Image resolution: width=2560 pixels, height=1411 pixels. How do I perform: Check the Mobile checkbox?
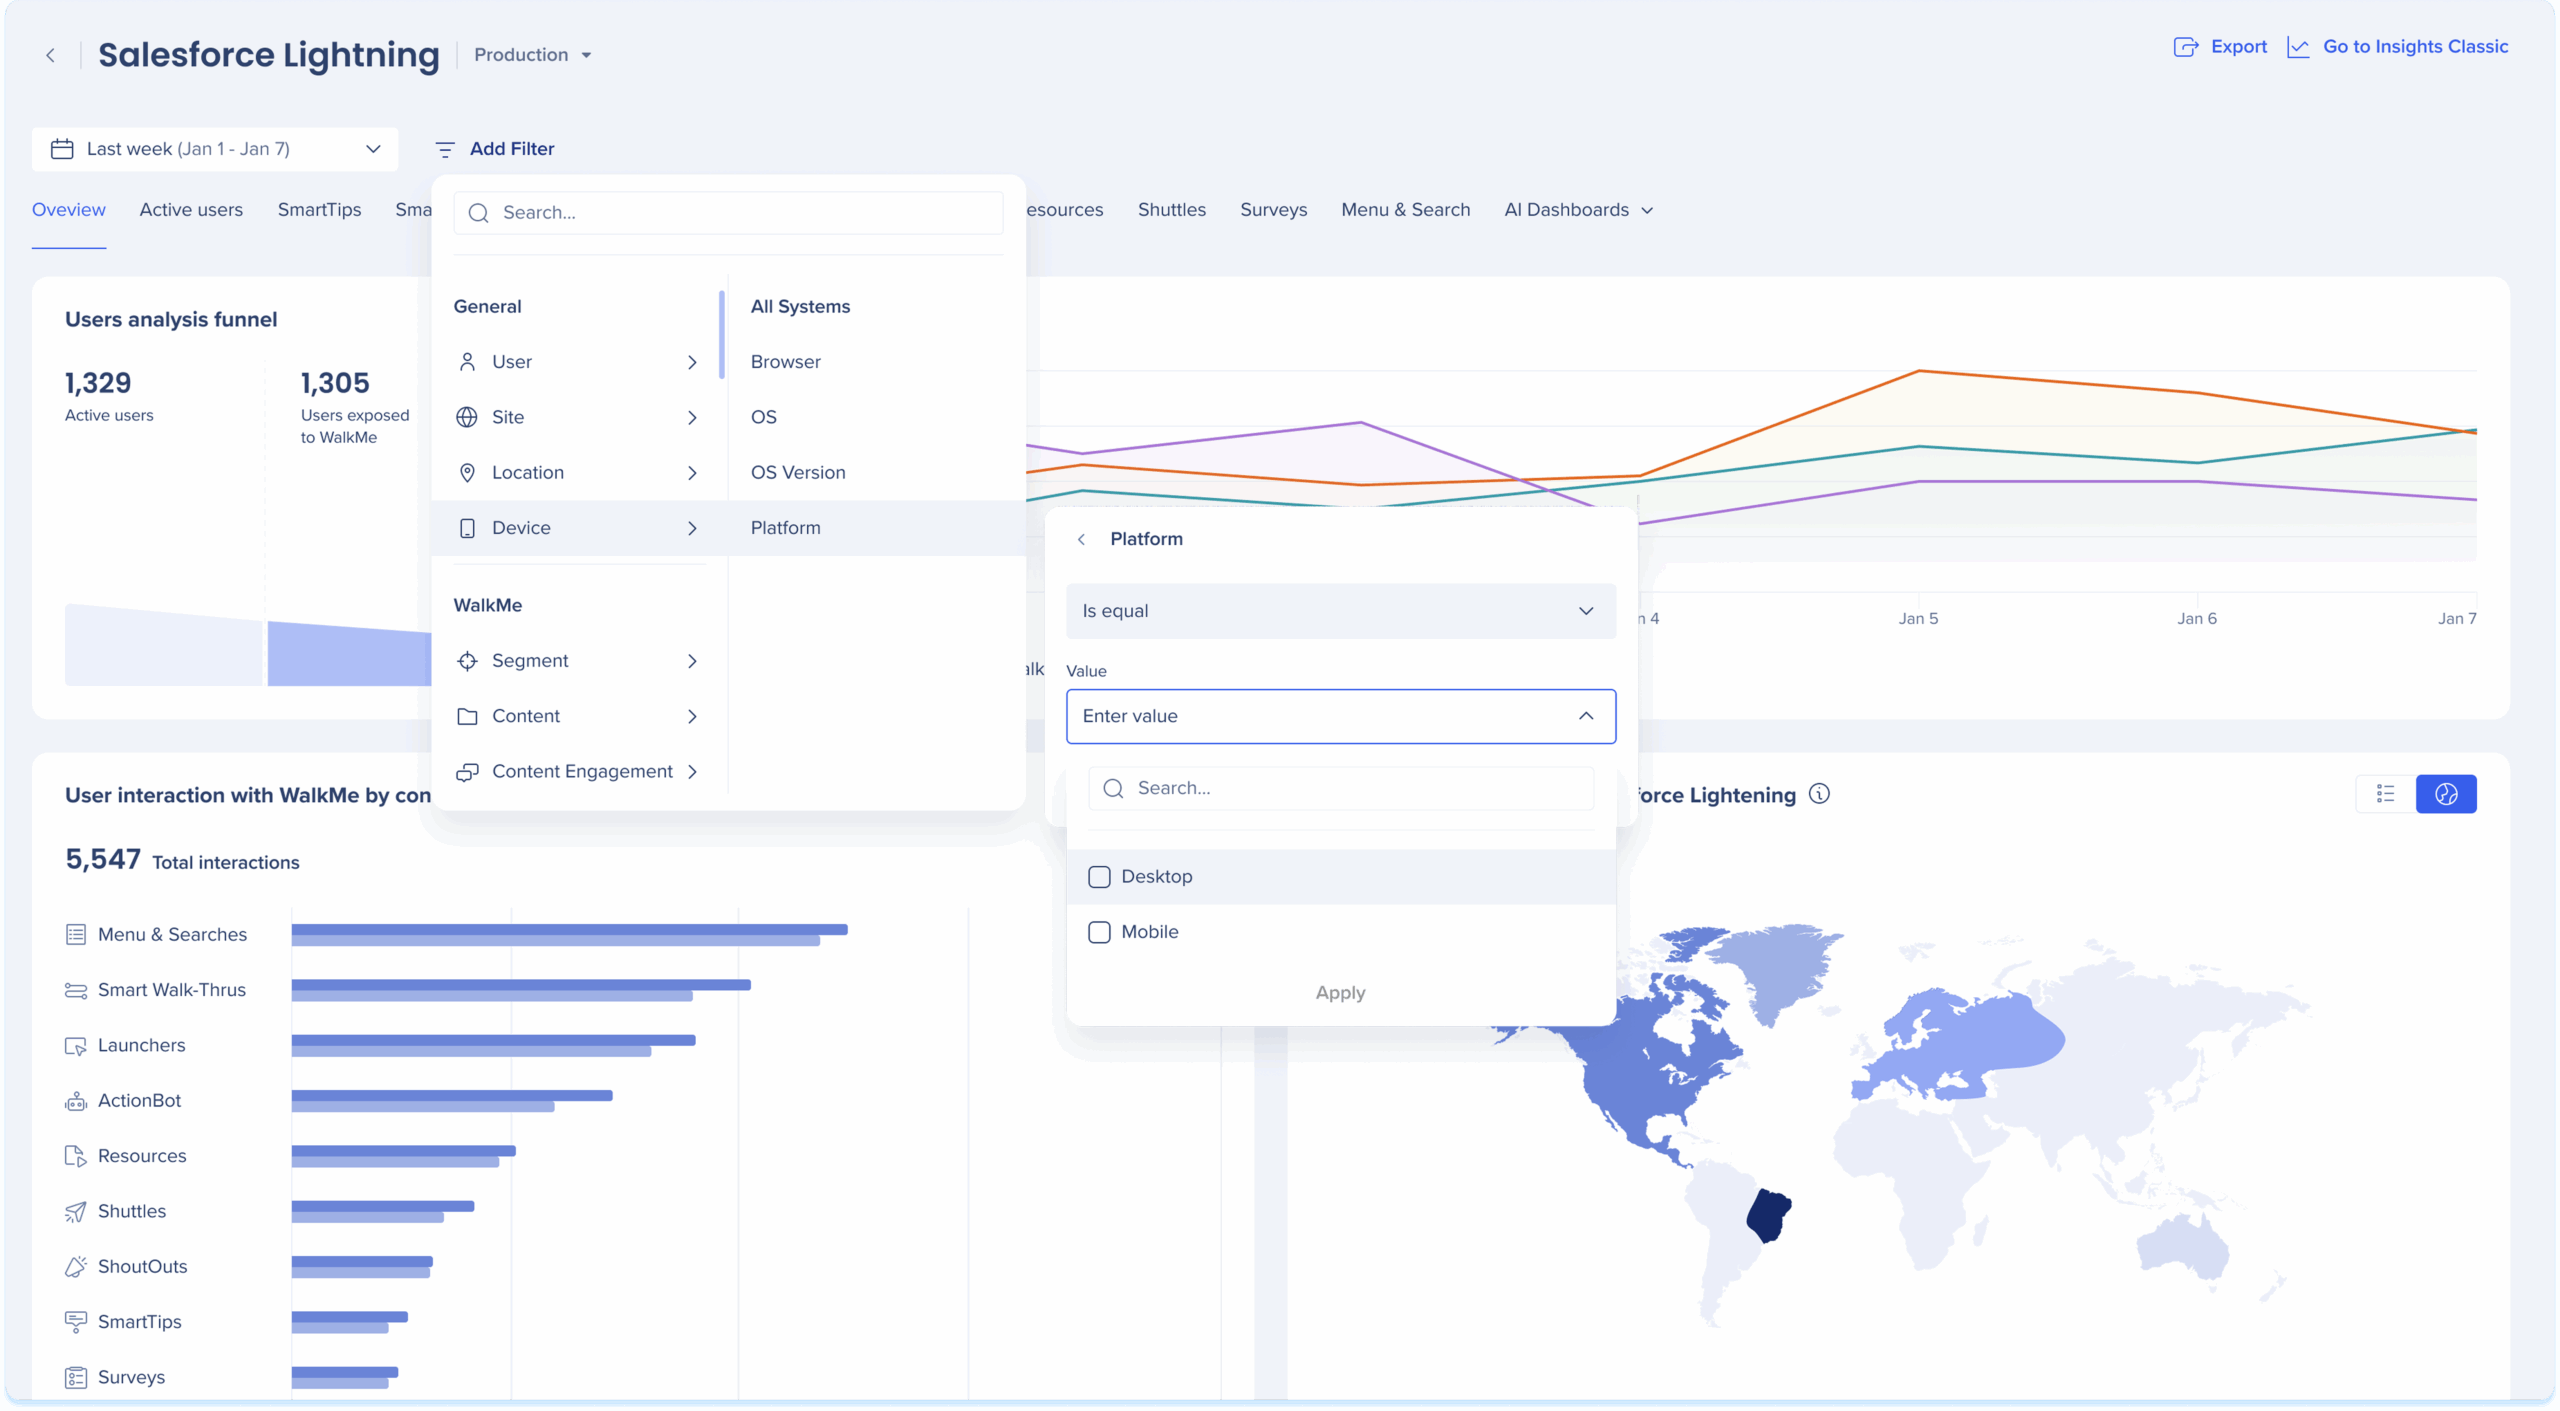[x=1099, y=932]
